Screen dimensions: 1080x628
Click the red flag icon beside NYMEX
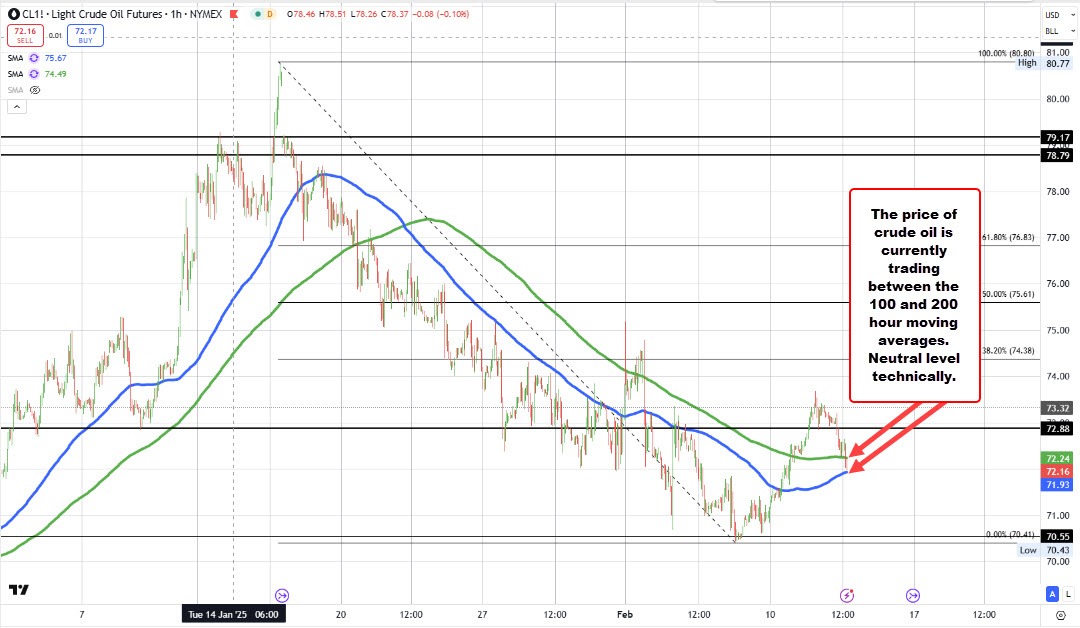click(234, 14)
